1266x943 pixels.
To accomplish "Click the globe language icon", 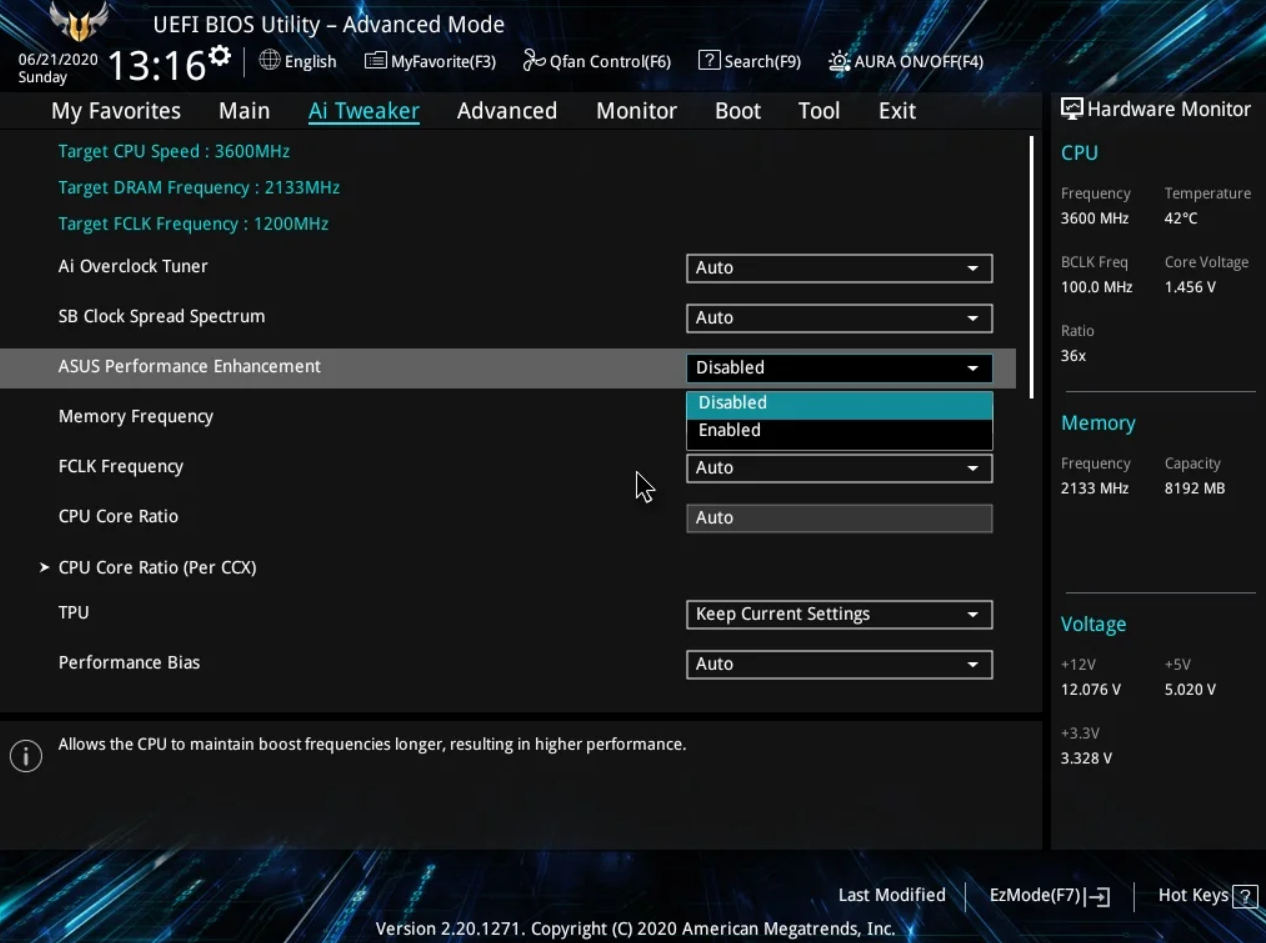I will click(269, 60).
